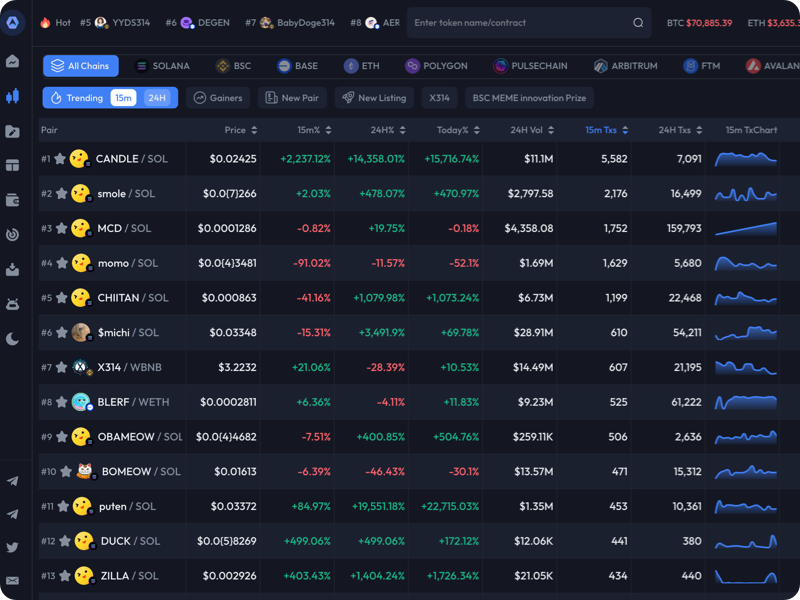Open the BOMEOW / SOL token icon
The image size is (800, 600).
(x=85, y=471)
